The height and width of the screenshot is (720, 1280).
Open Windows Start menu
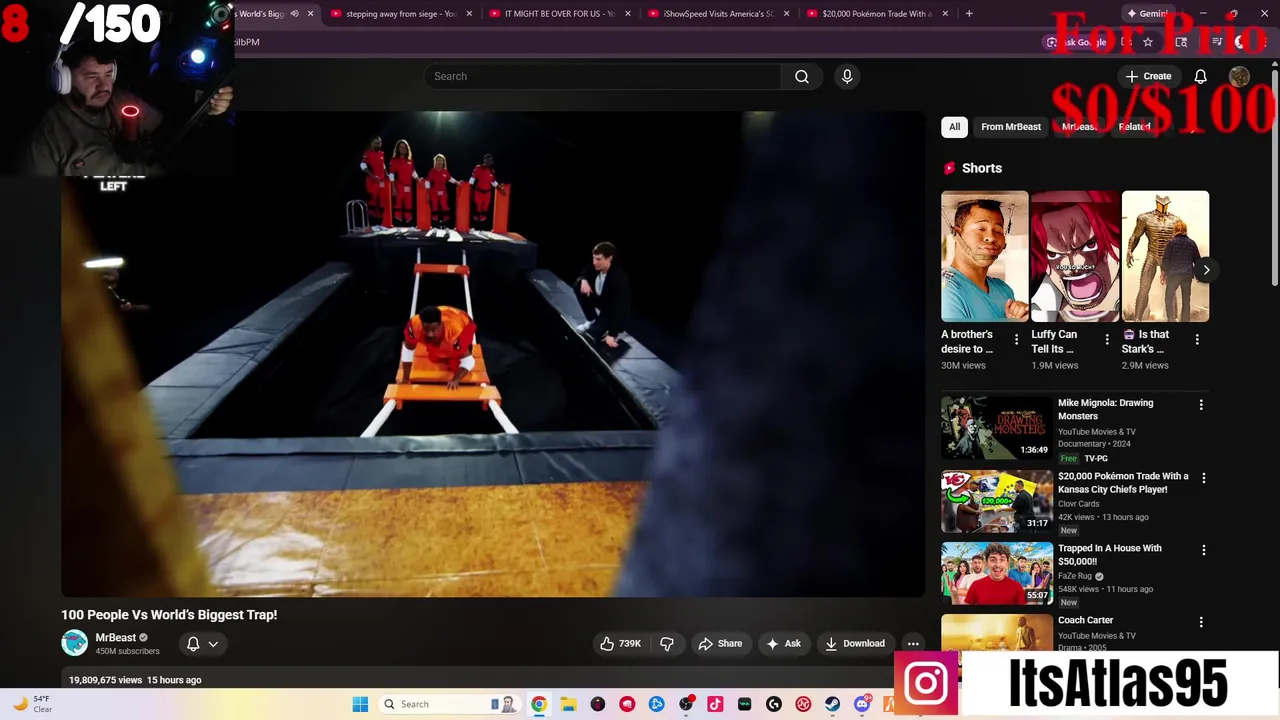(360, 704)
